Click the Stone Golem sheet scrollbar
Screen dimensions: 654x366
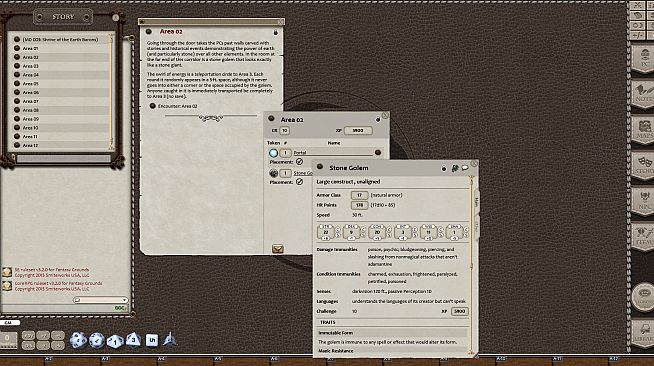click(472, 265)
